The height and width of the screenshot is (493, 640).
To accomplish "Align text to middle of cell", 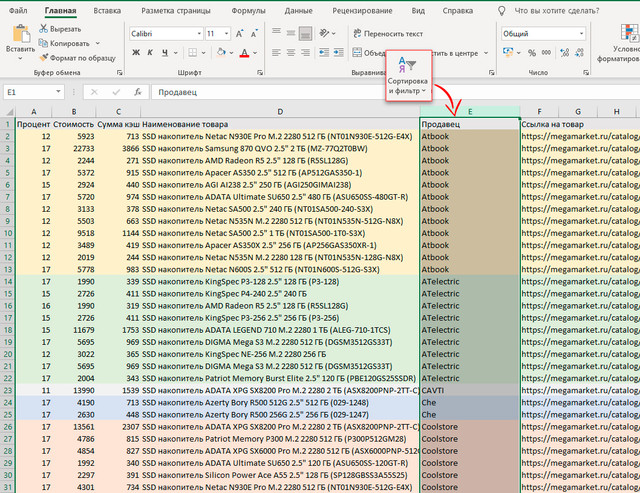I will pos(291,33).
